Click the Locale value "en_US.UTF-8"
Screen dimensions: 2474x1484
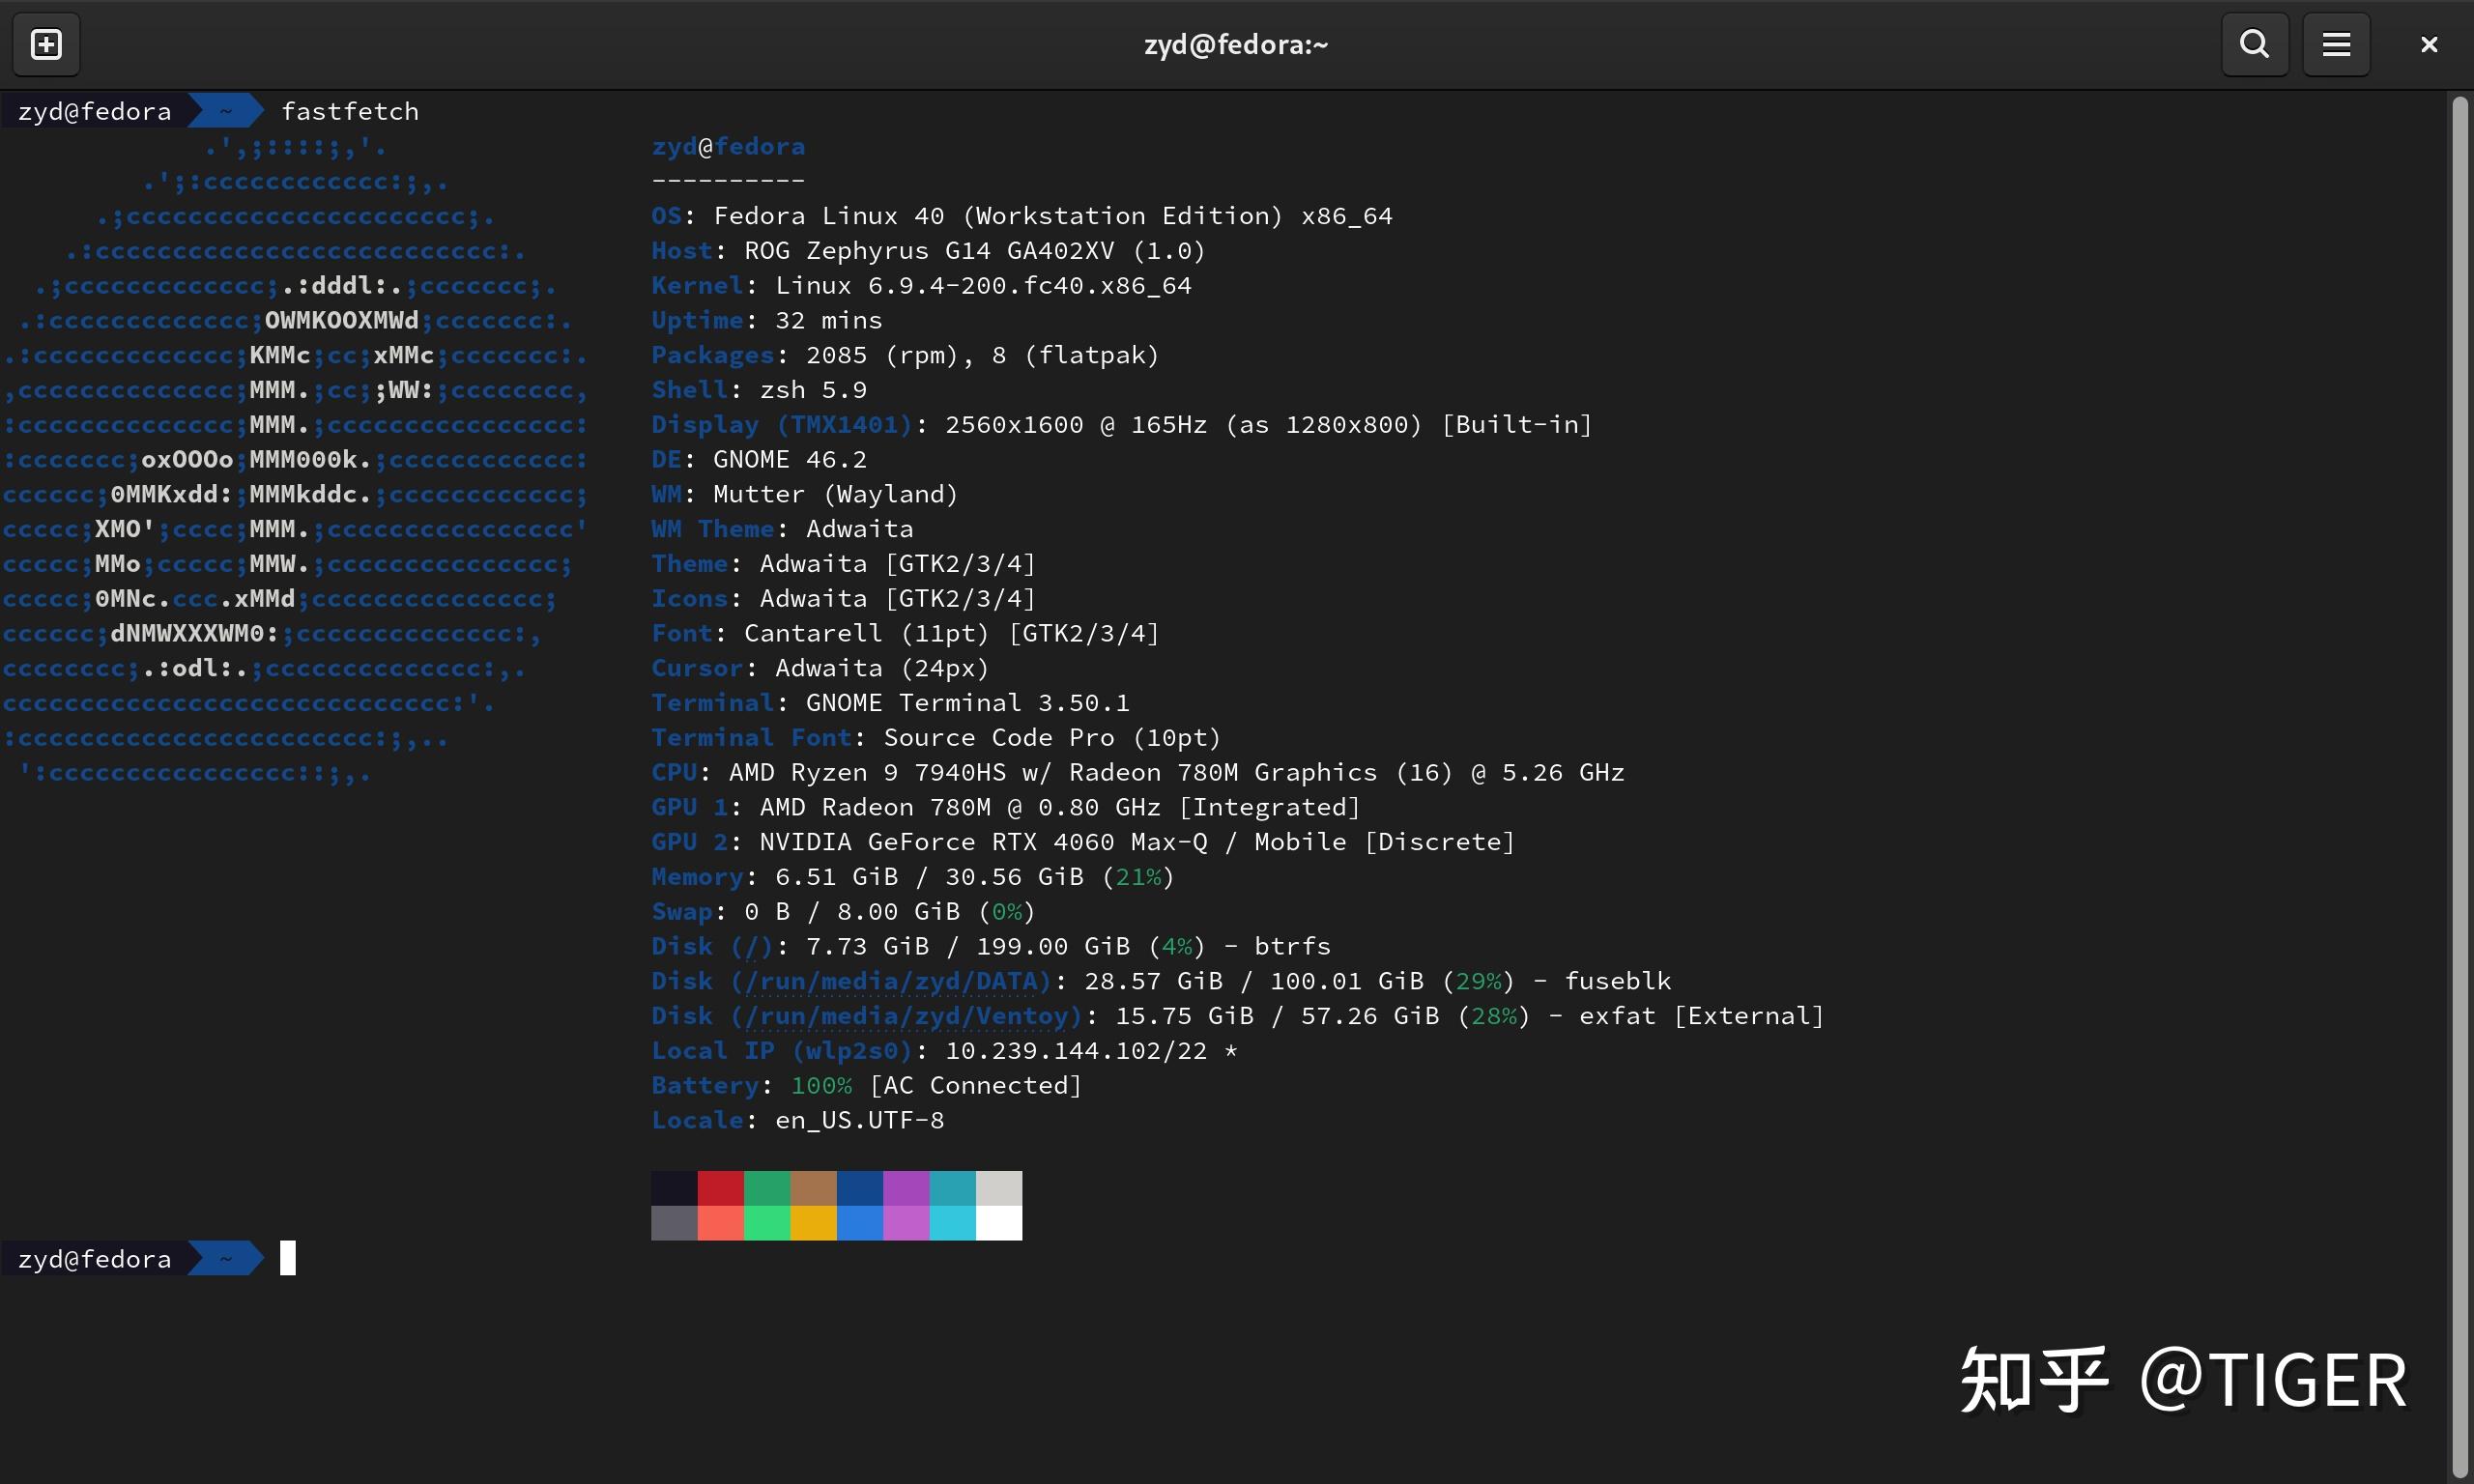coord(860,1120)
